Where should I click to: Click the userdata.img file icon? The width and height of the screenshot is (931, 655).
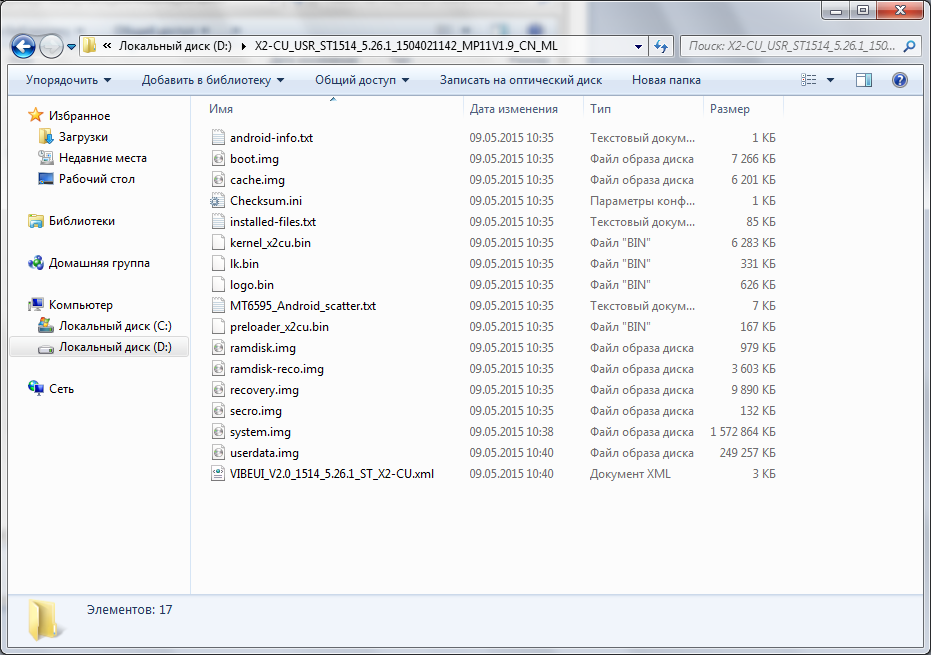coord(218,453)
